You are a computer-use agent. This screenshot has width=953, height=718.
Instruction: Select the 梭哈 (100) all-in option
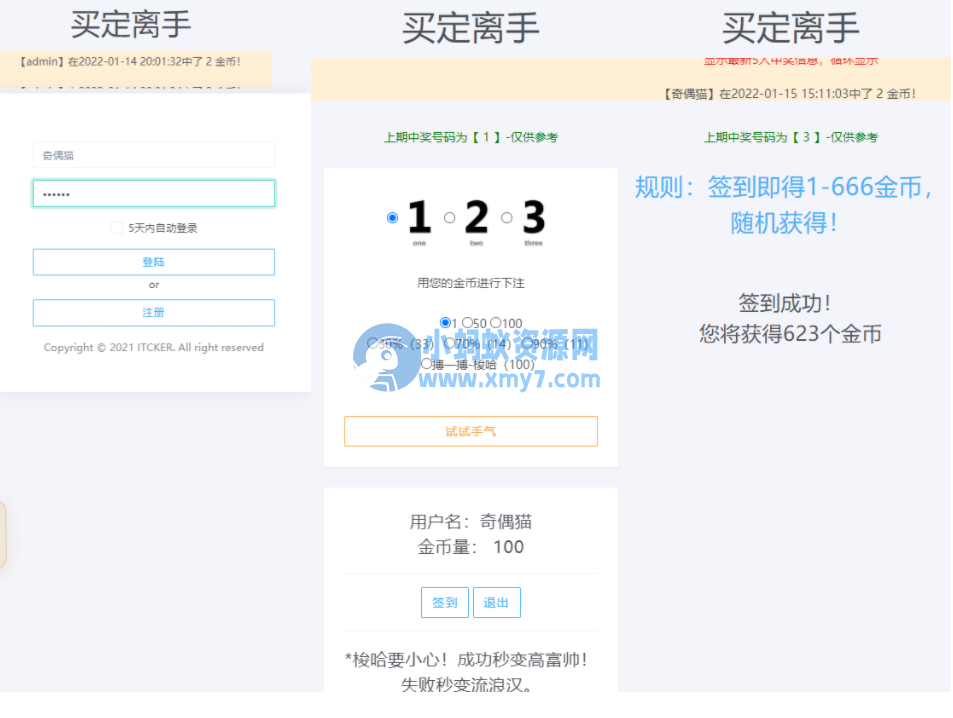click(428, 363)
